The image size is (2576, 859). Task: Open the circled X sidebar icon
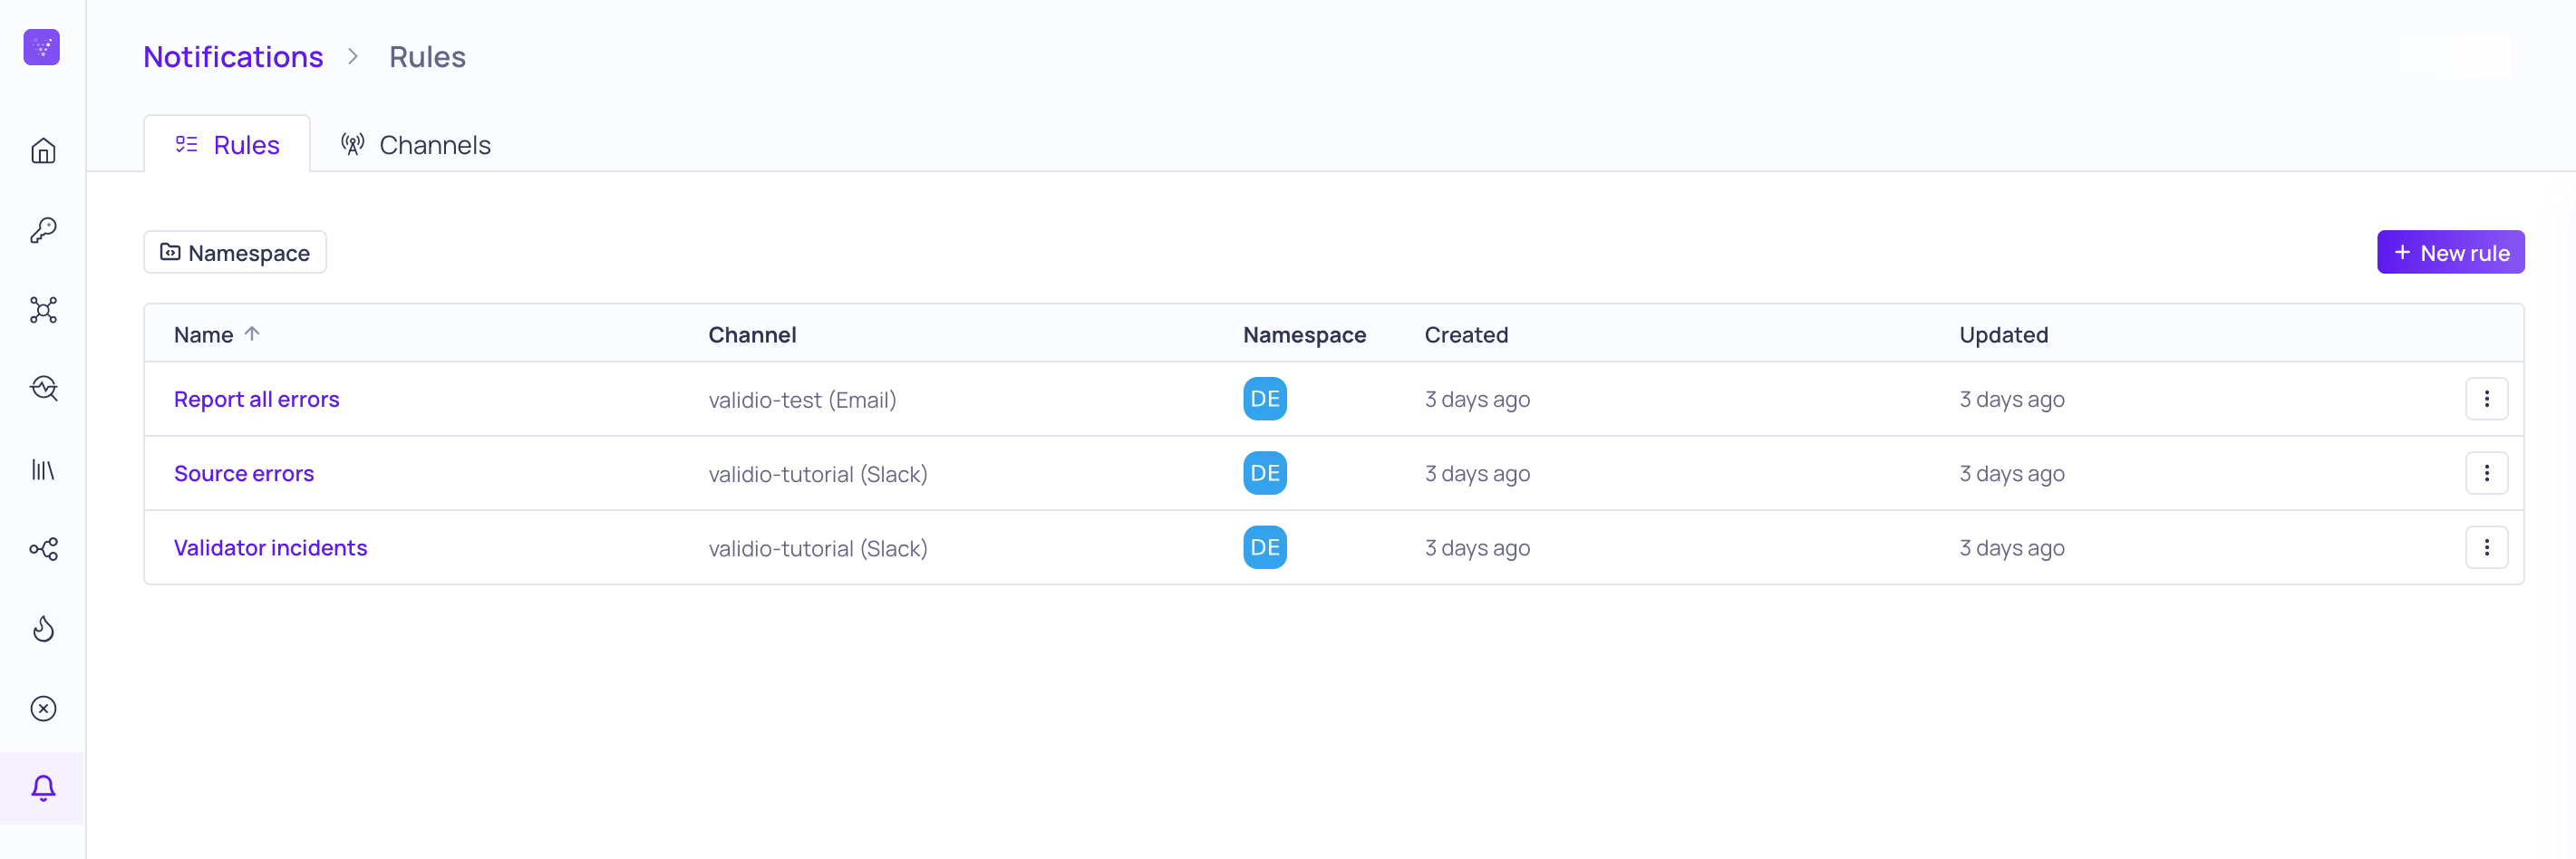[x=43, y=709]
